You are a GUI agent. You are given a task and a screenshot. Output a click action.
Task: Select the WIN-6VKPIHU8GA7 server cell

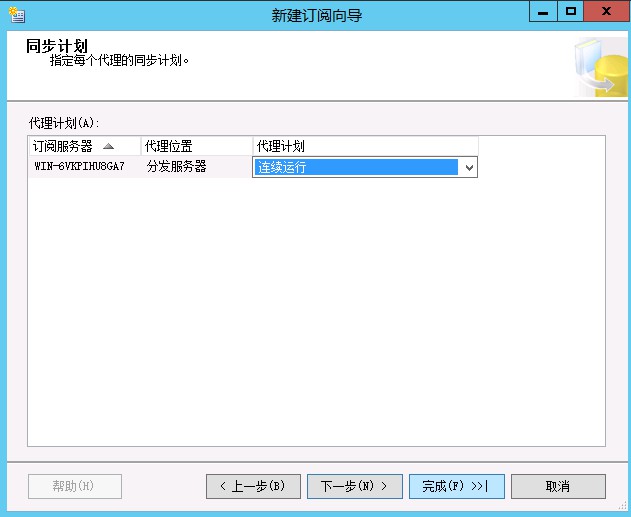point(80,167)
